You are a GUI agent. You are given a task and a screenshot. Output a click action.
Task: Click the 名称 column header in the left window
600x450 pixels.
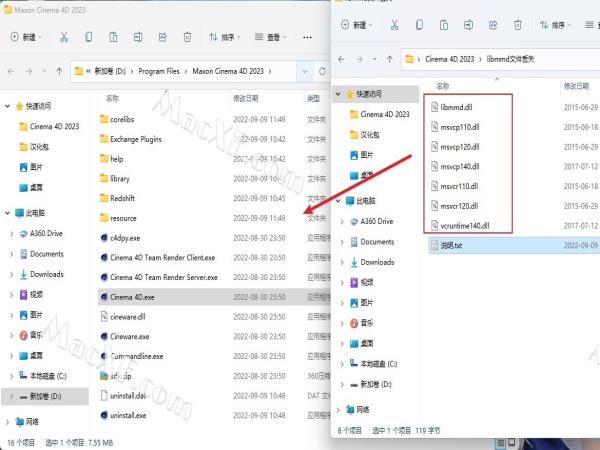[x=112, y=98]
